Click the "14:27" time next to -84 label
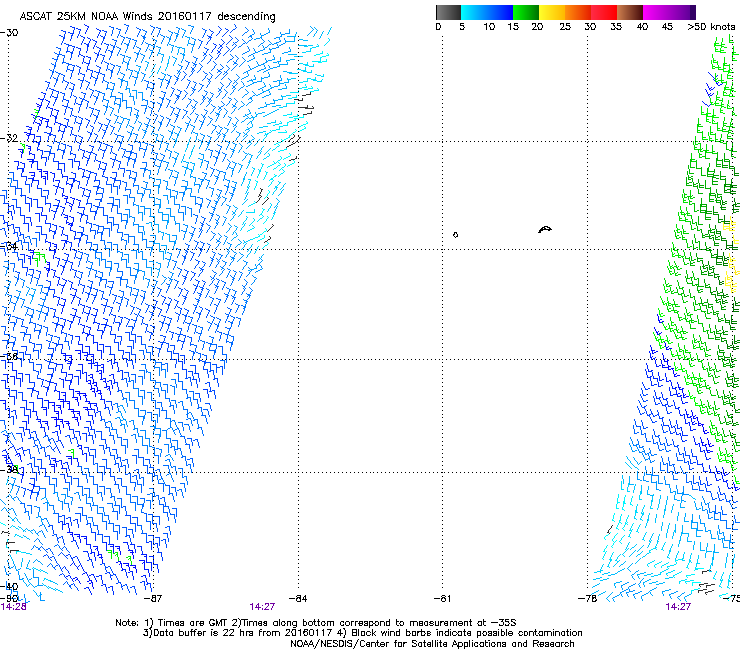The height and width of the screenshot is (650, 740). (262, 607)
